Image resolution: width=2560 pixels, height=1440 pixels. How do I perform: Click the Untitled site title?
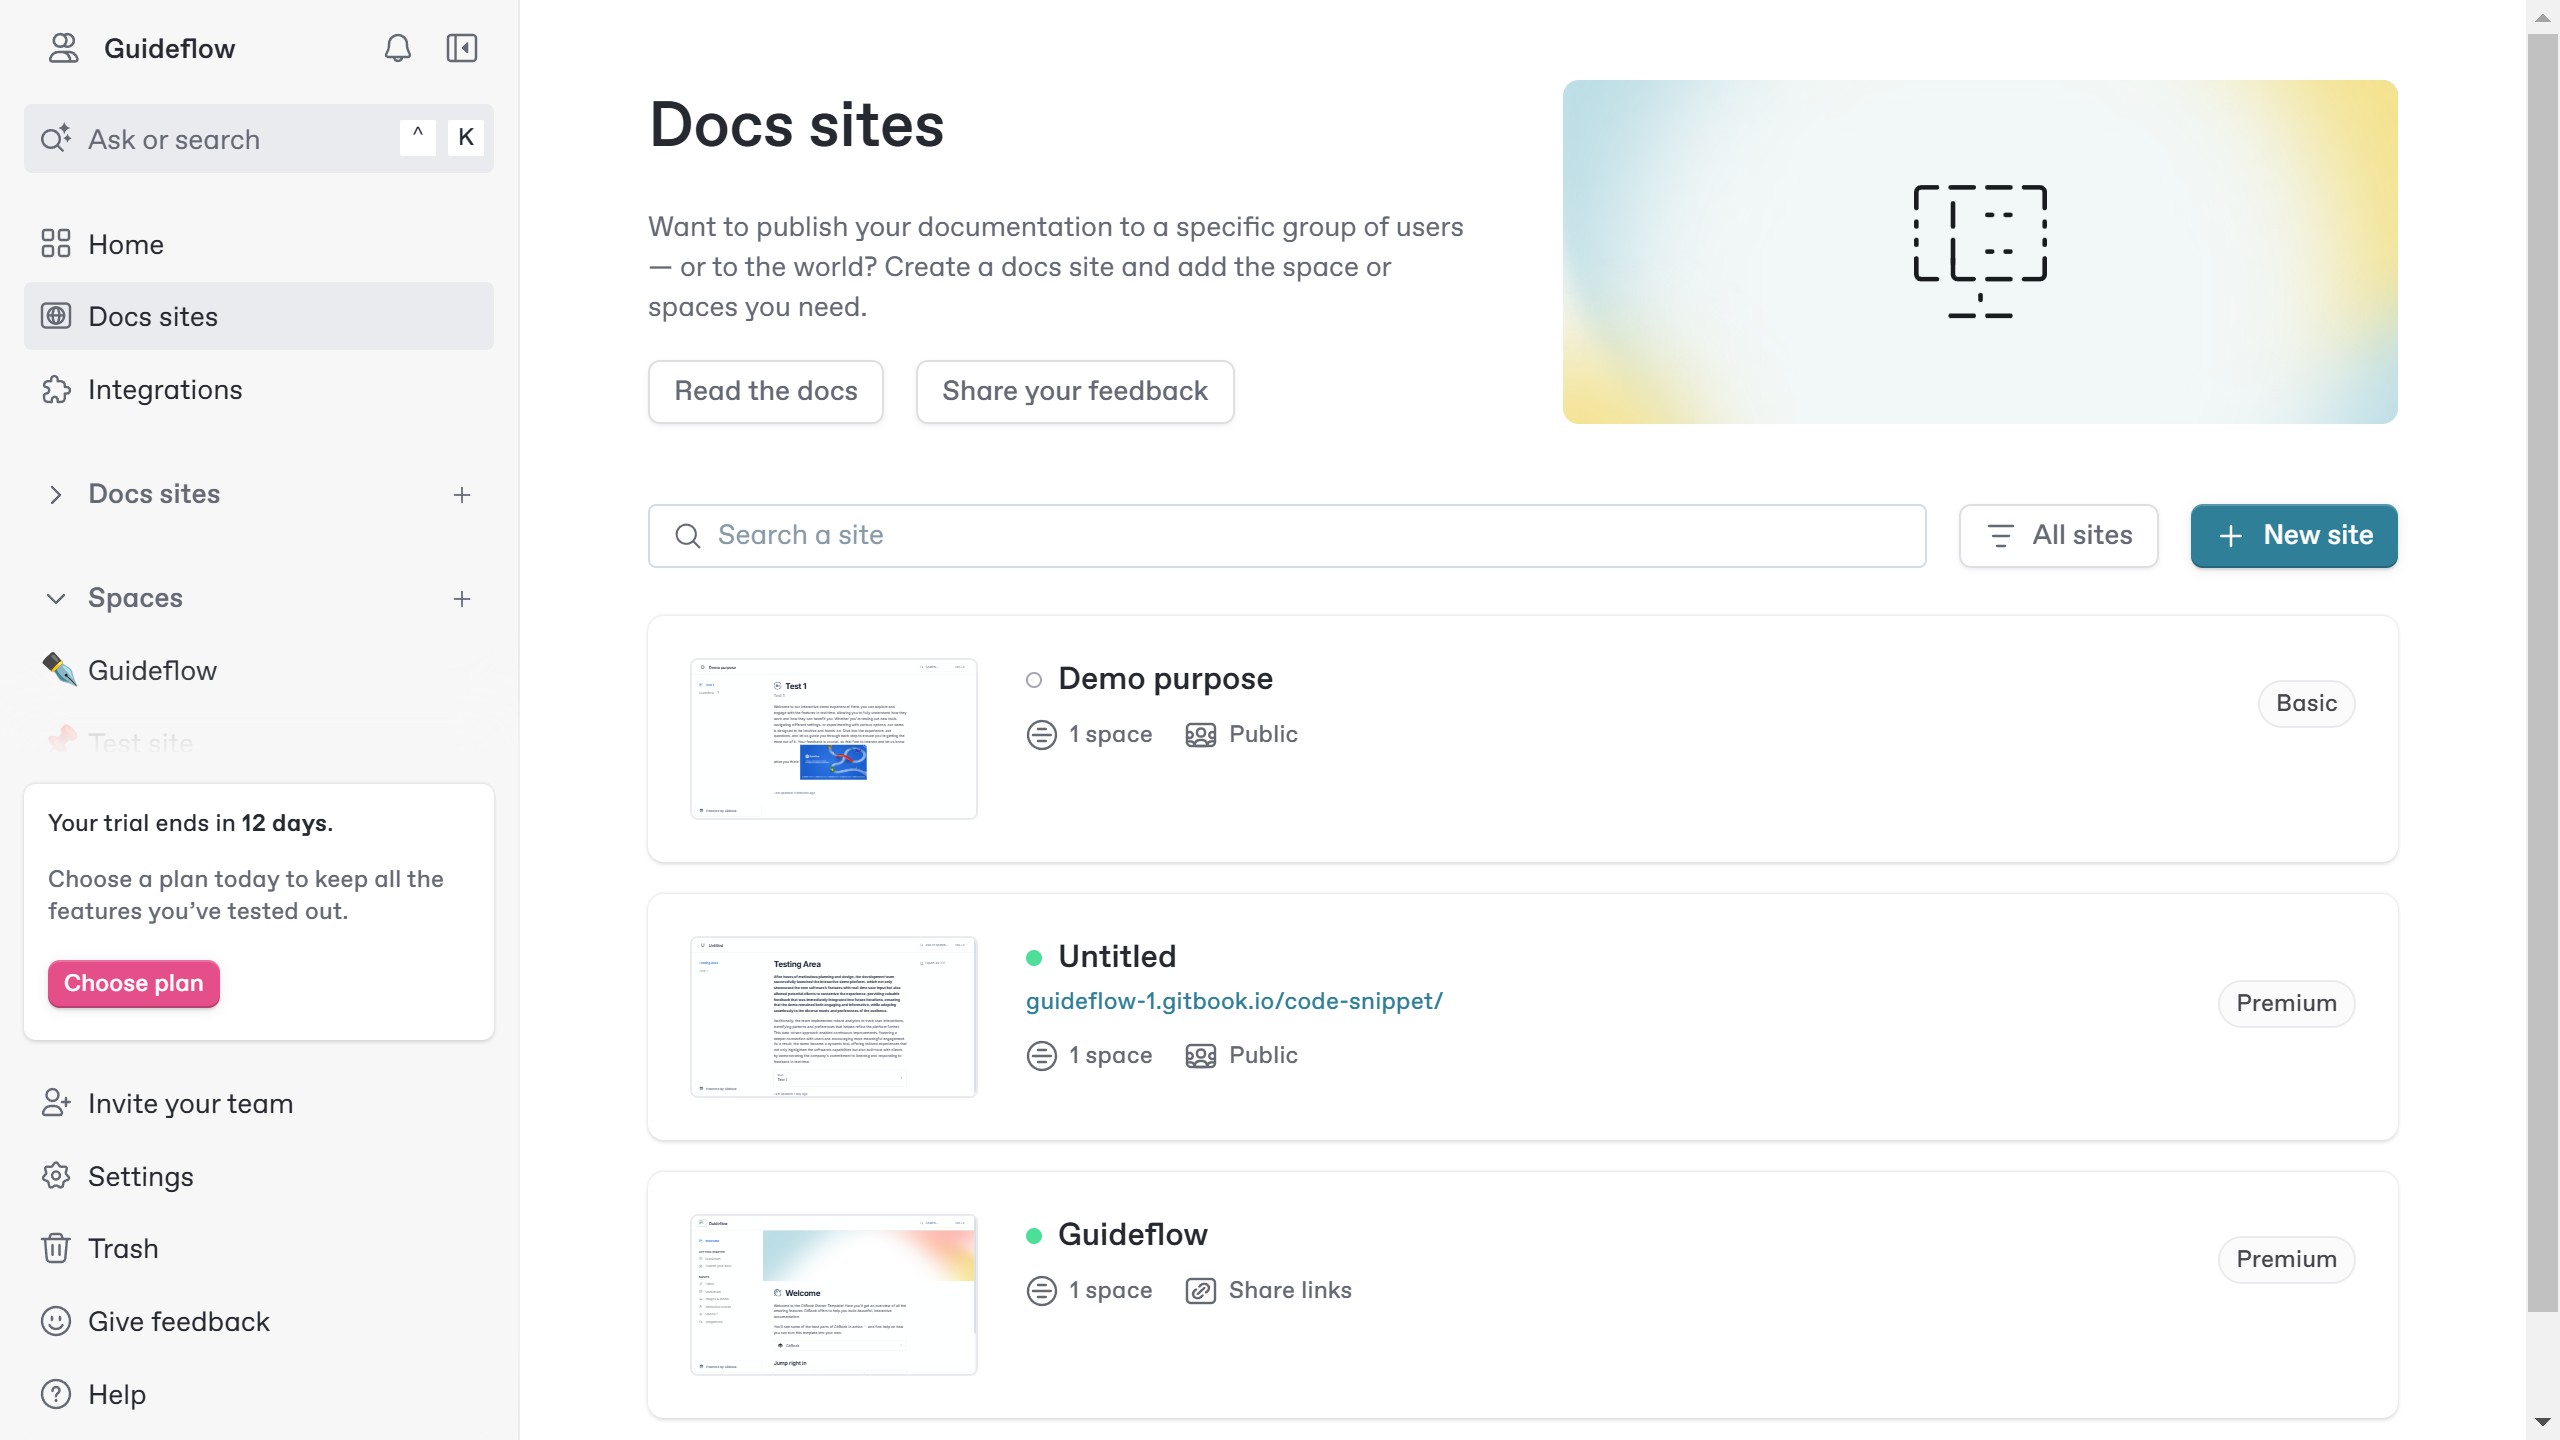click(x=1117, y=957)
